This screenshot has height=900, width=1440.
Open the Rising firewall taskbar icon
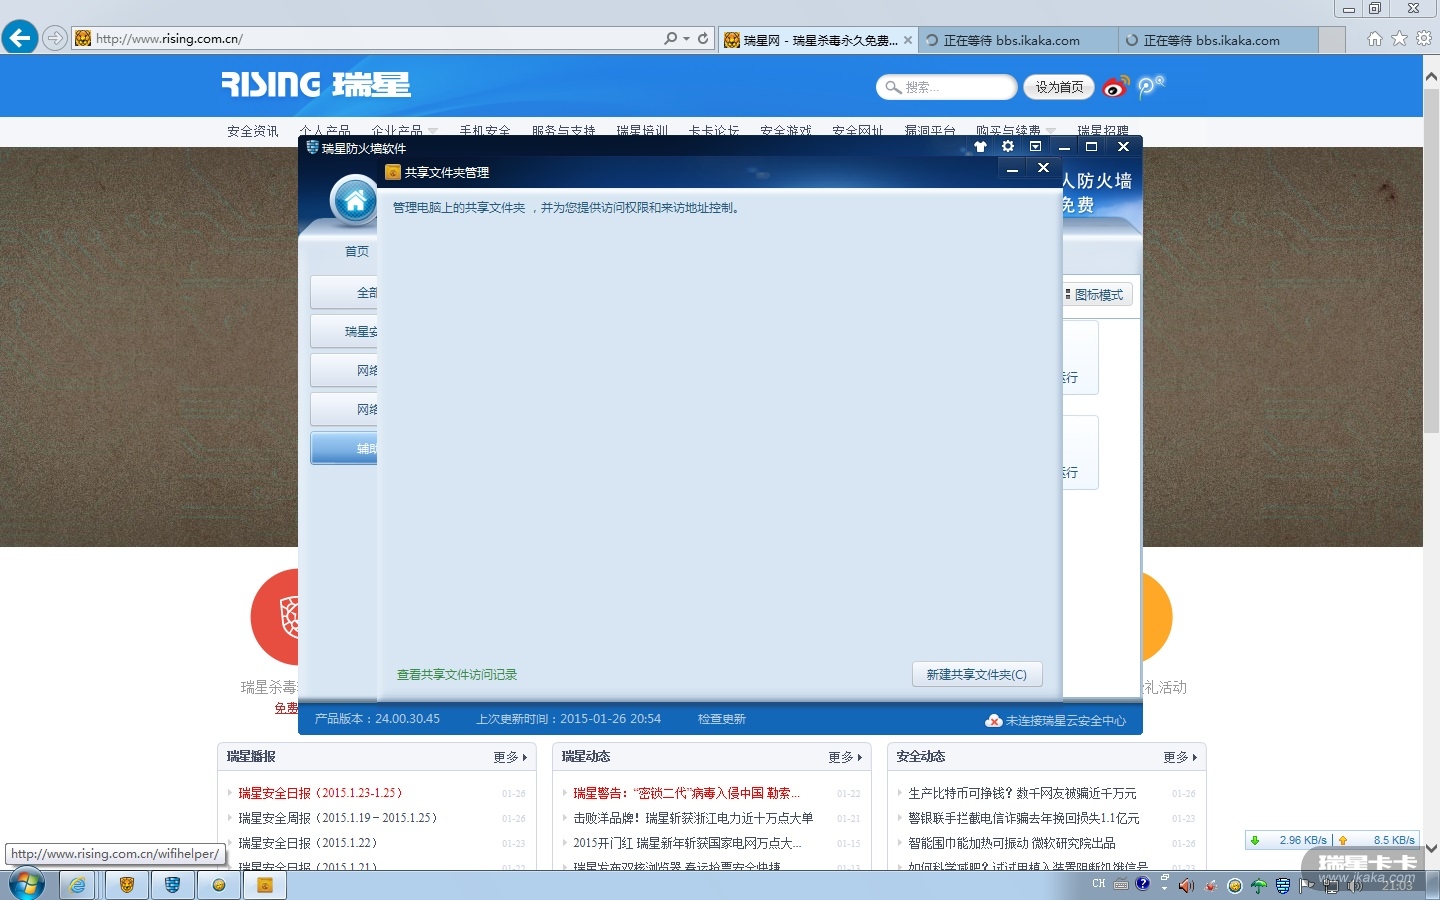(173, 885)
